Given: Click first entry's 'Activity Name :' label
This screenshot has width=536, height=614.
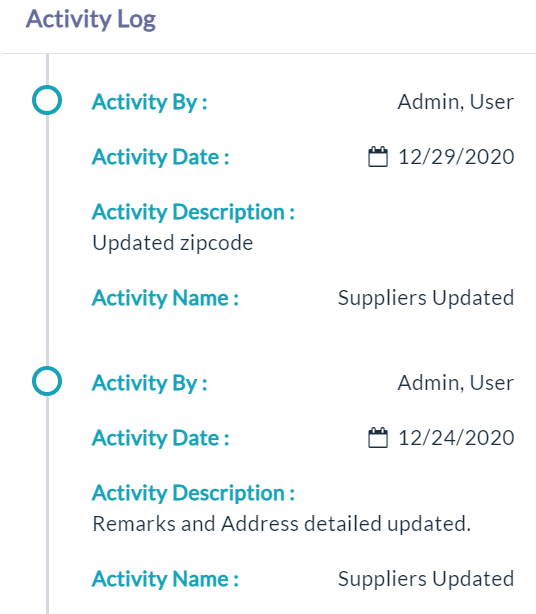Looking at the screenshot, I should (165, 298).
